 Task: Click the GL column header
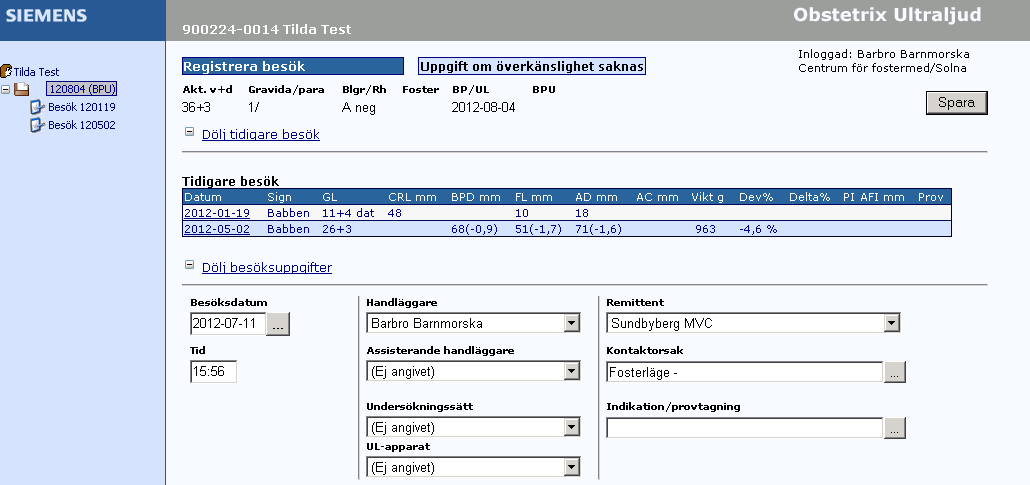pyautogui.click(x=330, y=197)
